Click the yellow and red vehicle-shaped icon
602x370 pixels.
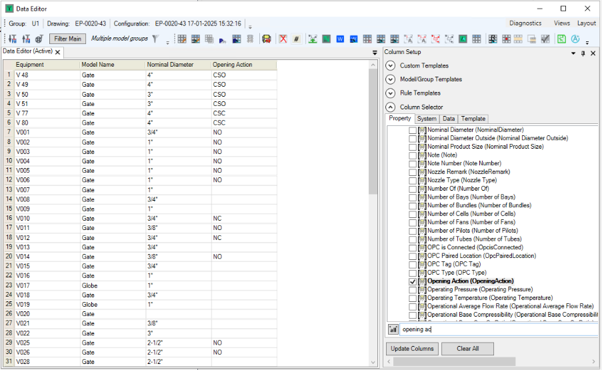[266, 39]
